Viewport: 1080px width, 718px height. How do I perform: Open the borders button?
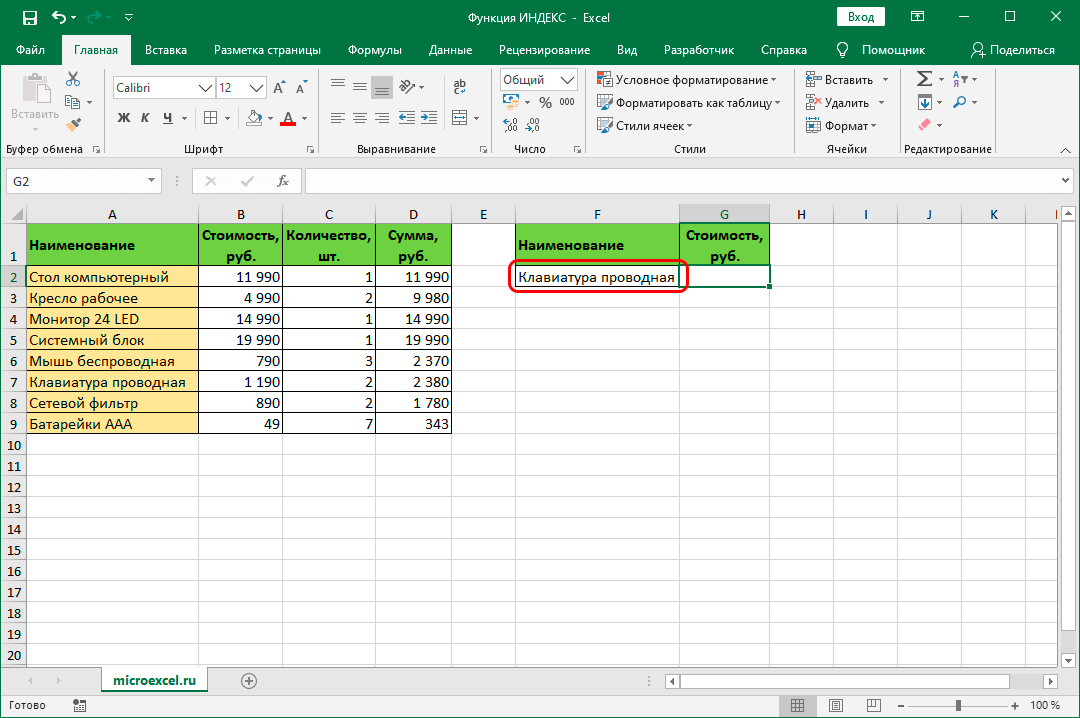pyautogui.click(x=211, y=118)
